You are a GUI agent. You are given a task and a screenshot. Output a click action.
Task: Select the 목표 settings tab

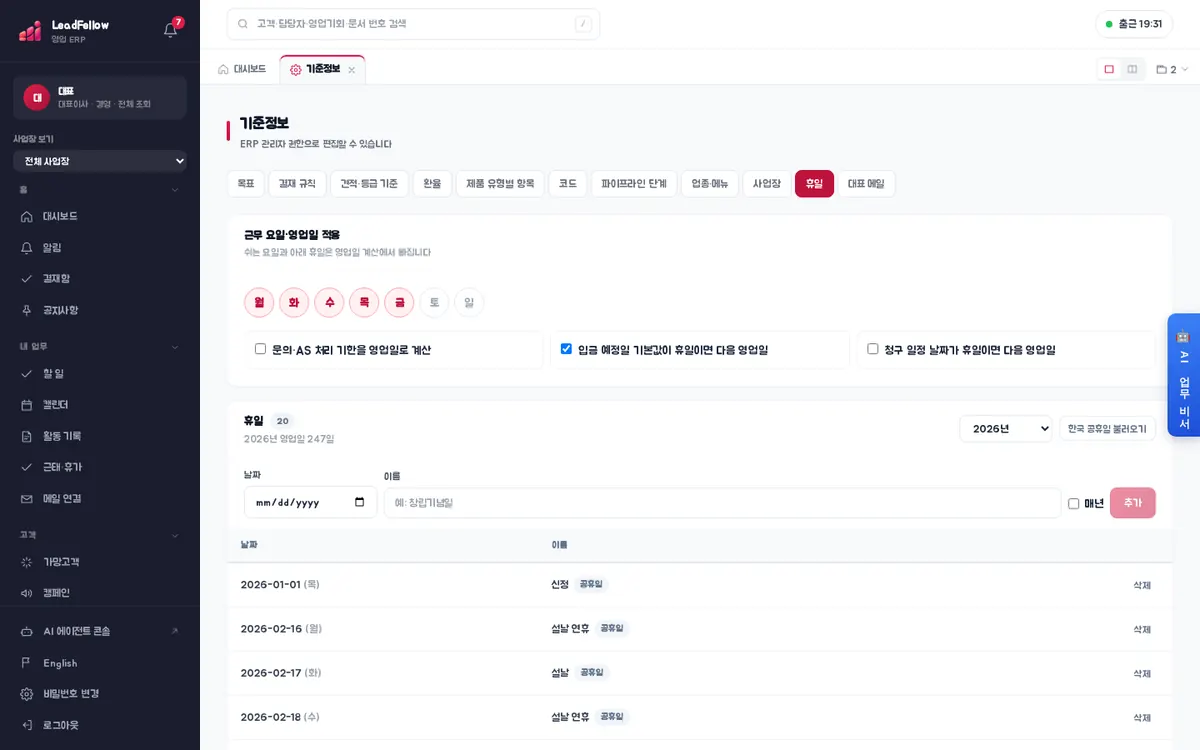(x=246, y=183)
